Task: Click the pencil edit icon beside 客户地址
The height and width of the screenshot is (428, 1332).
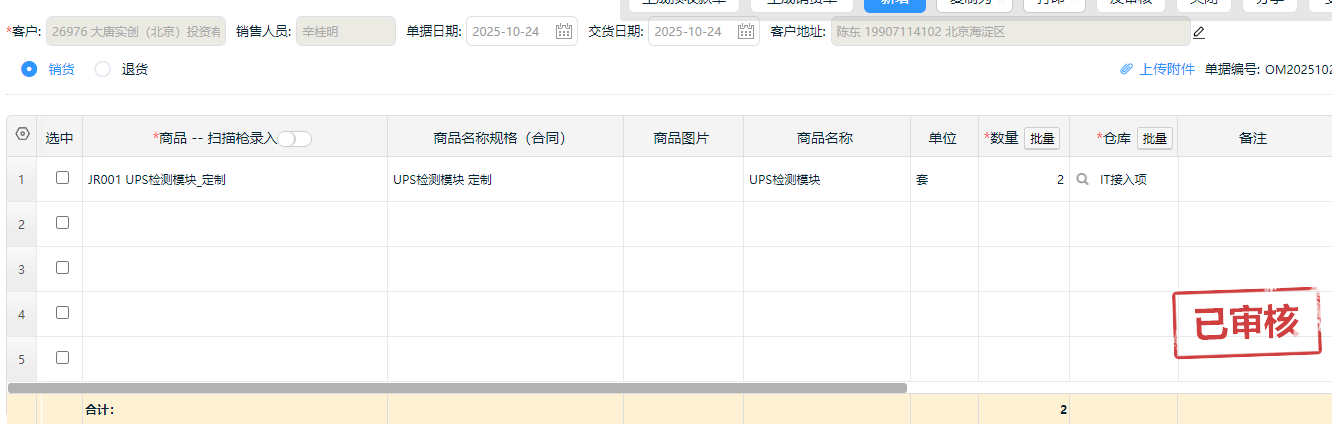Action: [1199, 32]
